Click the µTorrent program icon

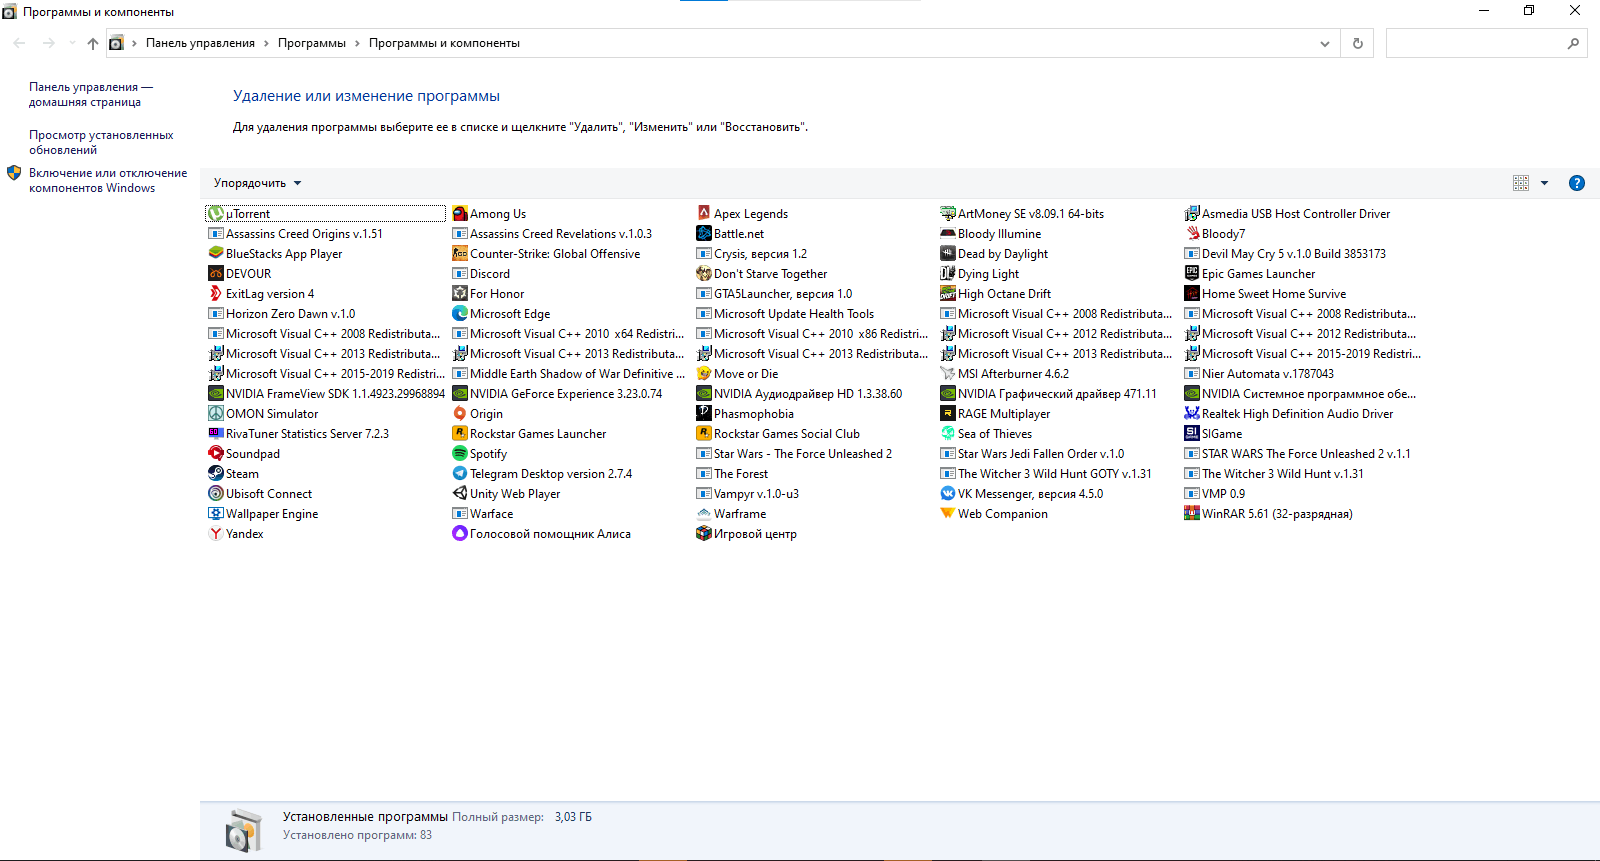point(216,214)
